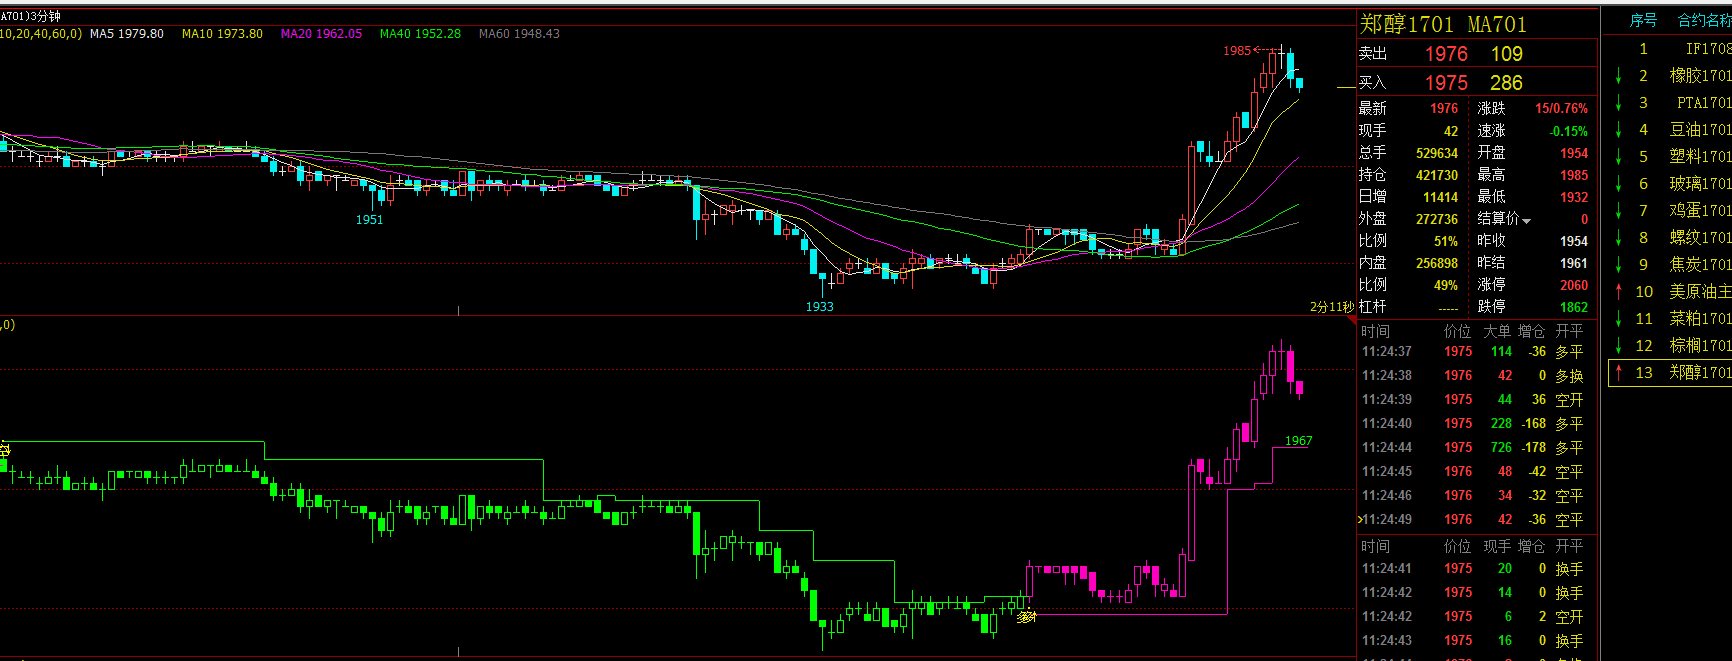Click the MA20 indicator label

(321, 34)
